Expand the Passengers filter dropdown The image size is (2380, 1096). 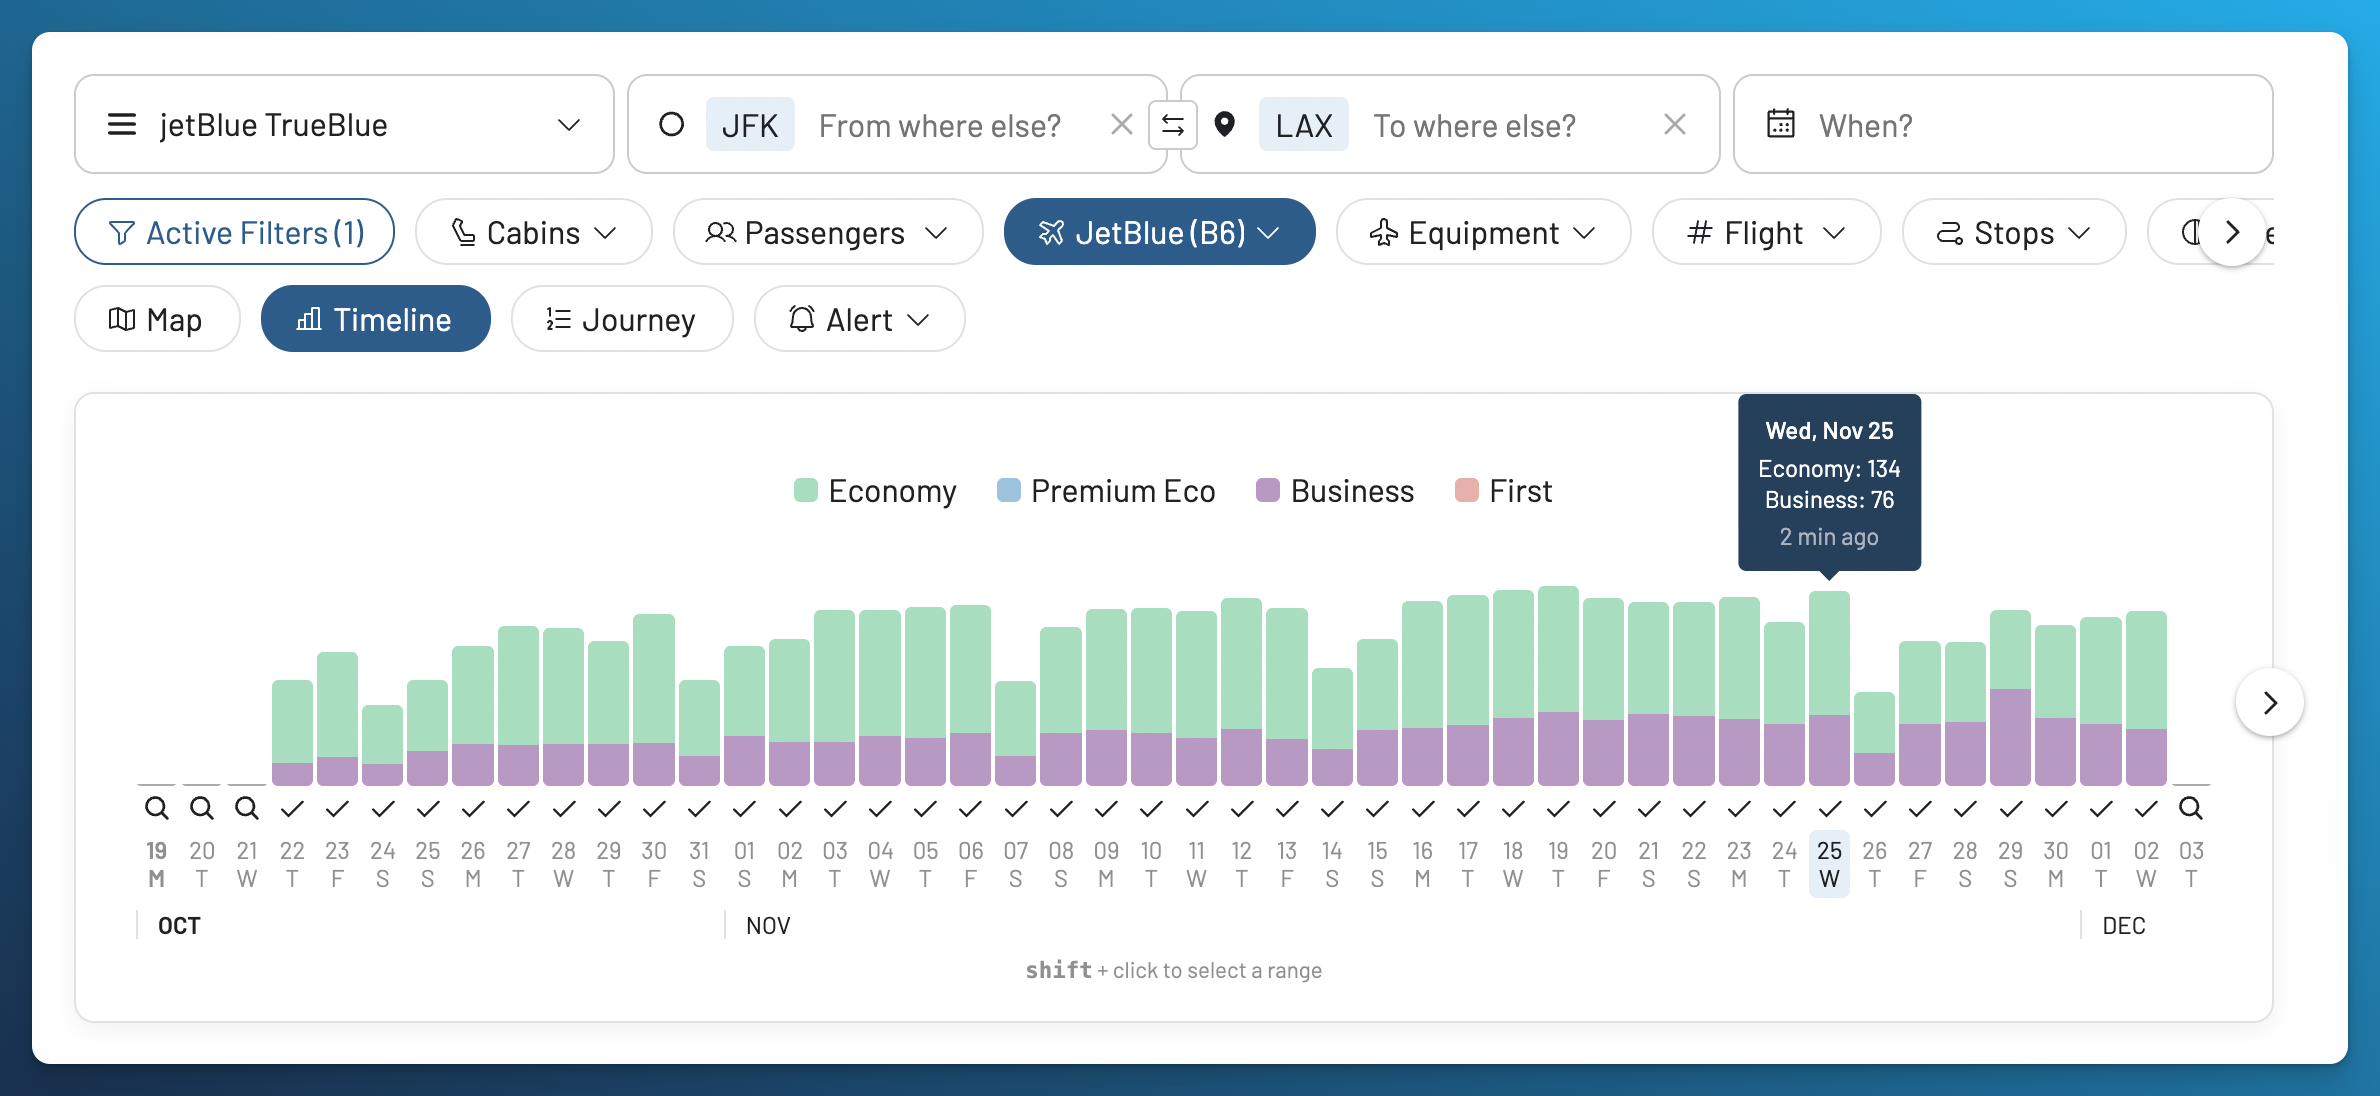click(828, 232)
